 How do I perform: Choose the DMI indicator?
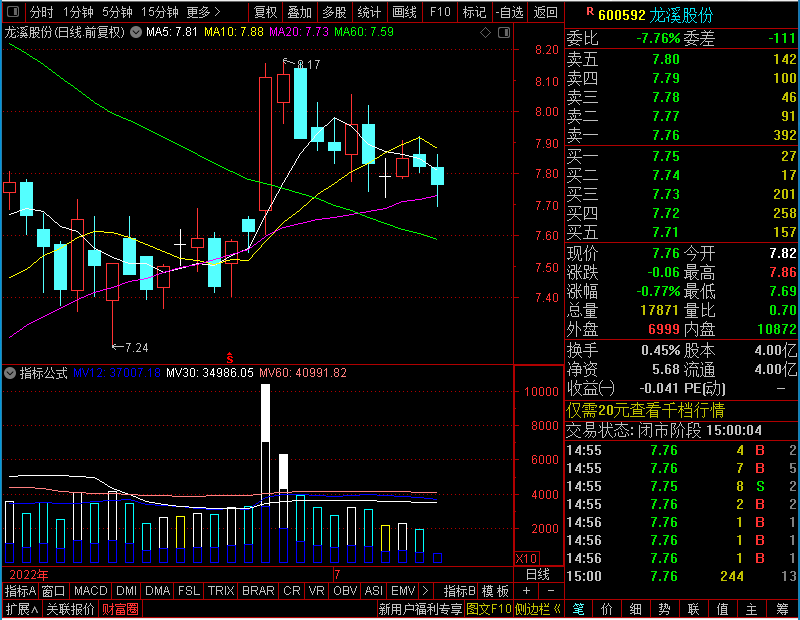coord(126,591)
